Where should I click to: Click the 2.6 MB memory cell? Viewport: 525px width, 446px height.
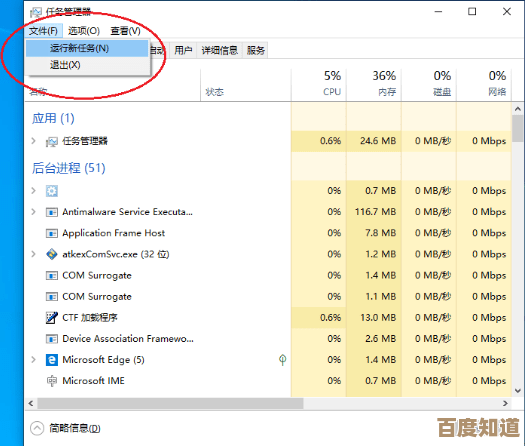pos(374,339)
